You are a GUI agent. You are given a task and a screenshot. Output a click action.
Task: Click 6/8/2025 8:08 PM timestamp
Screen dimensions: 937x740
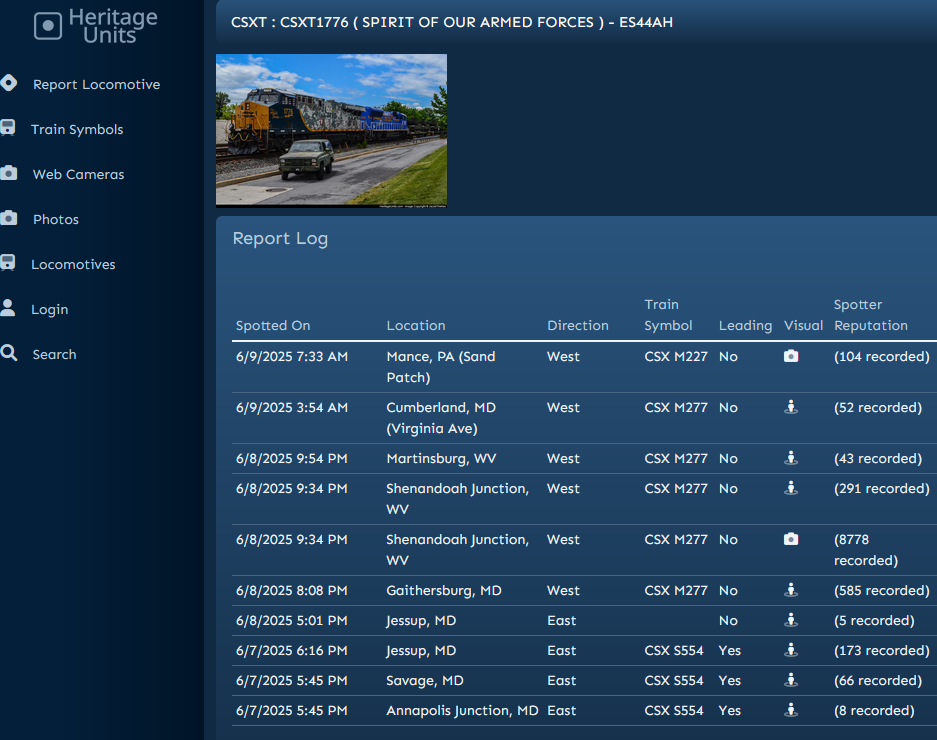pos(292,591)
